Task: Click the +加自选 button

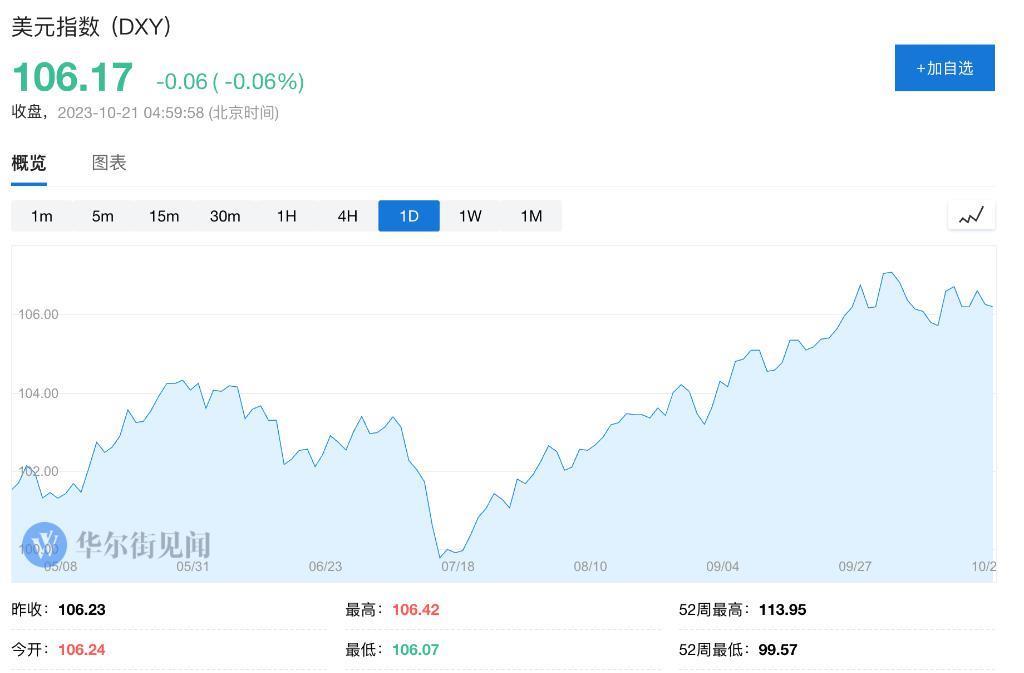Action: click(944, 67)
